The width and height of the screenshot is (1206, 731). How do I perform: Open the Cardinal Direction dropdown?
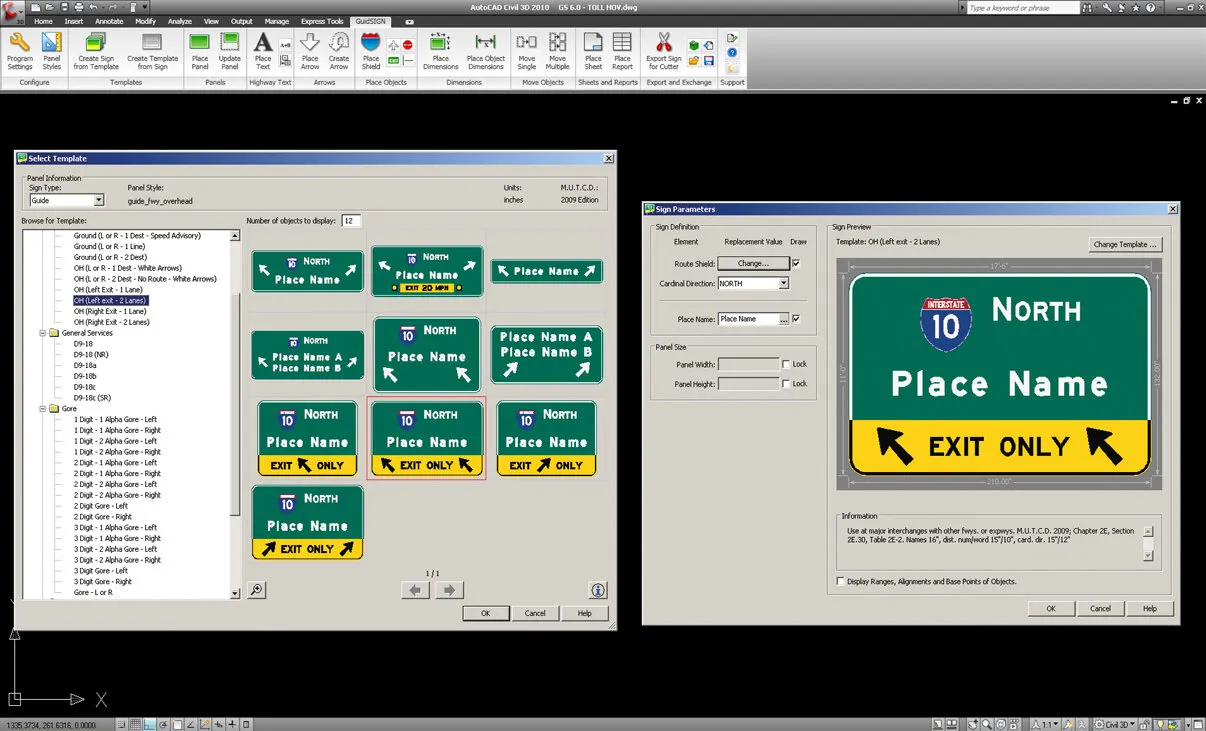pyautogui.click(x=784, y=284)
